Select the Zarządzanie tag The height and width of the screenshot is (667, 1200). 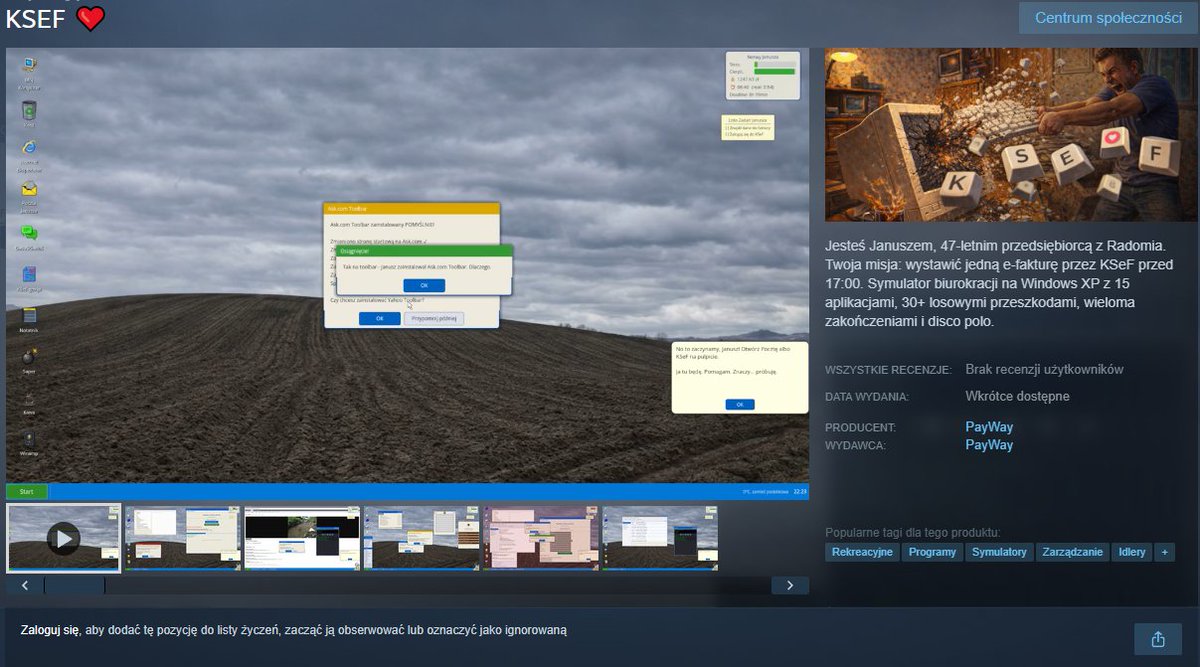click(1072, 552)
